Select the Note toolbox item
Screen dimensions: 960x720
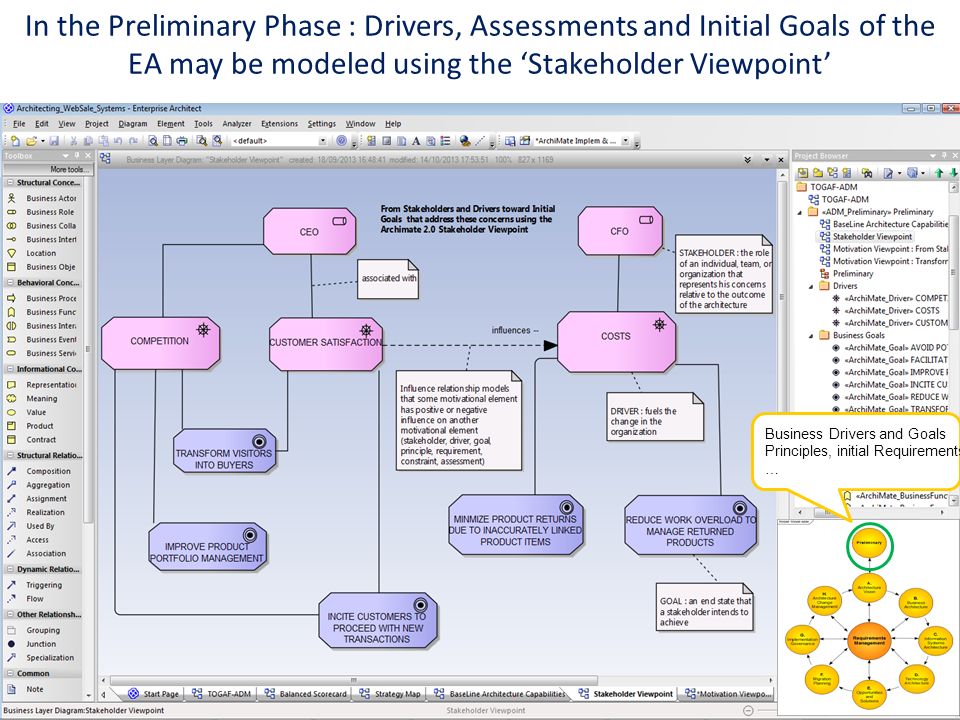click(x=42, y=689)
